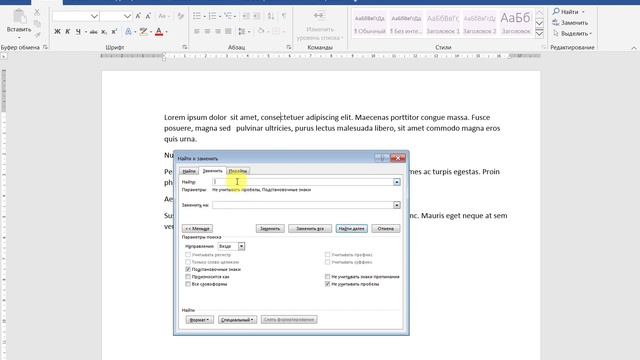Open the Специальный dropdown button
This screenshot has width=640, height=360.
pos(238,320)
